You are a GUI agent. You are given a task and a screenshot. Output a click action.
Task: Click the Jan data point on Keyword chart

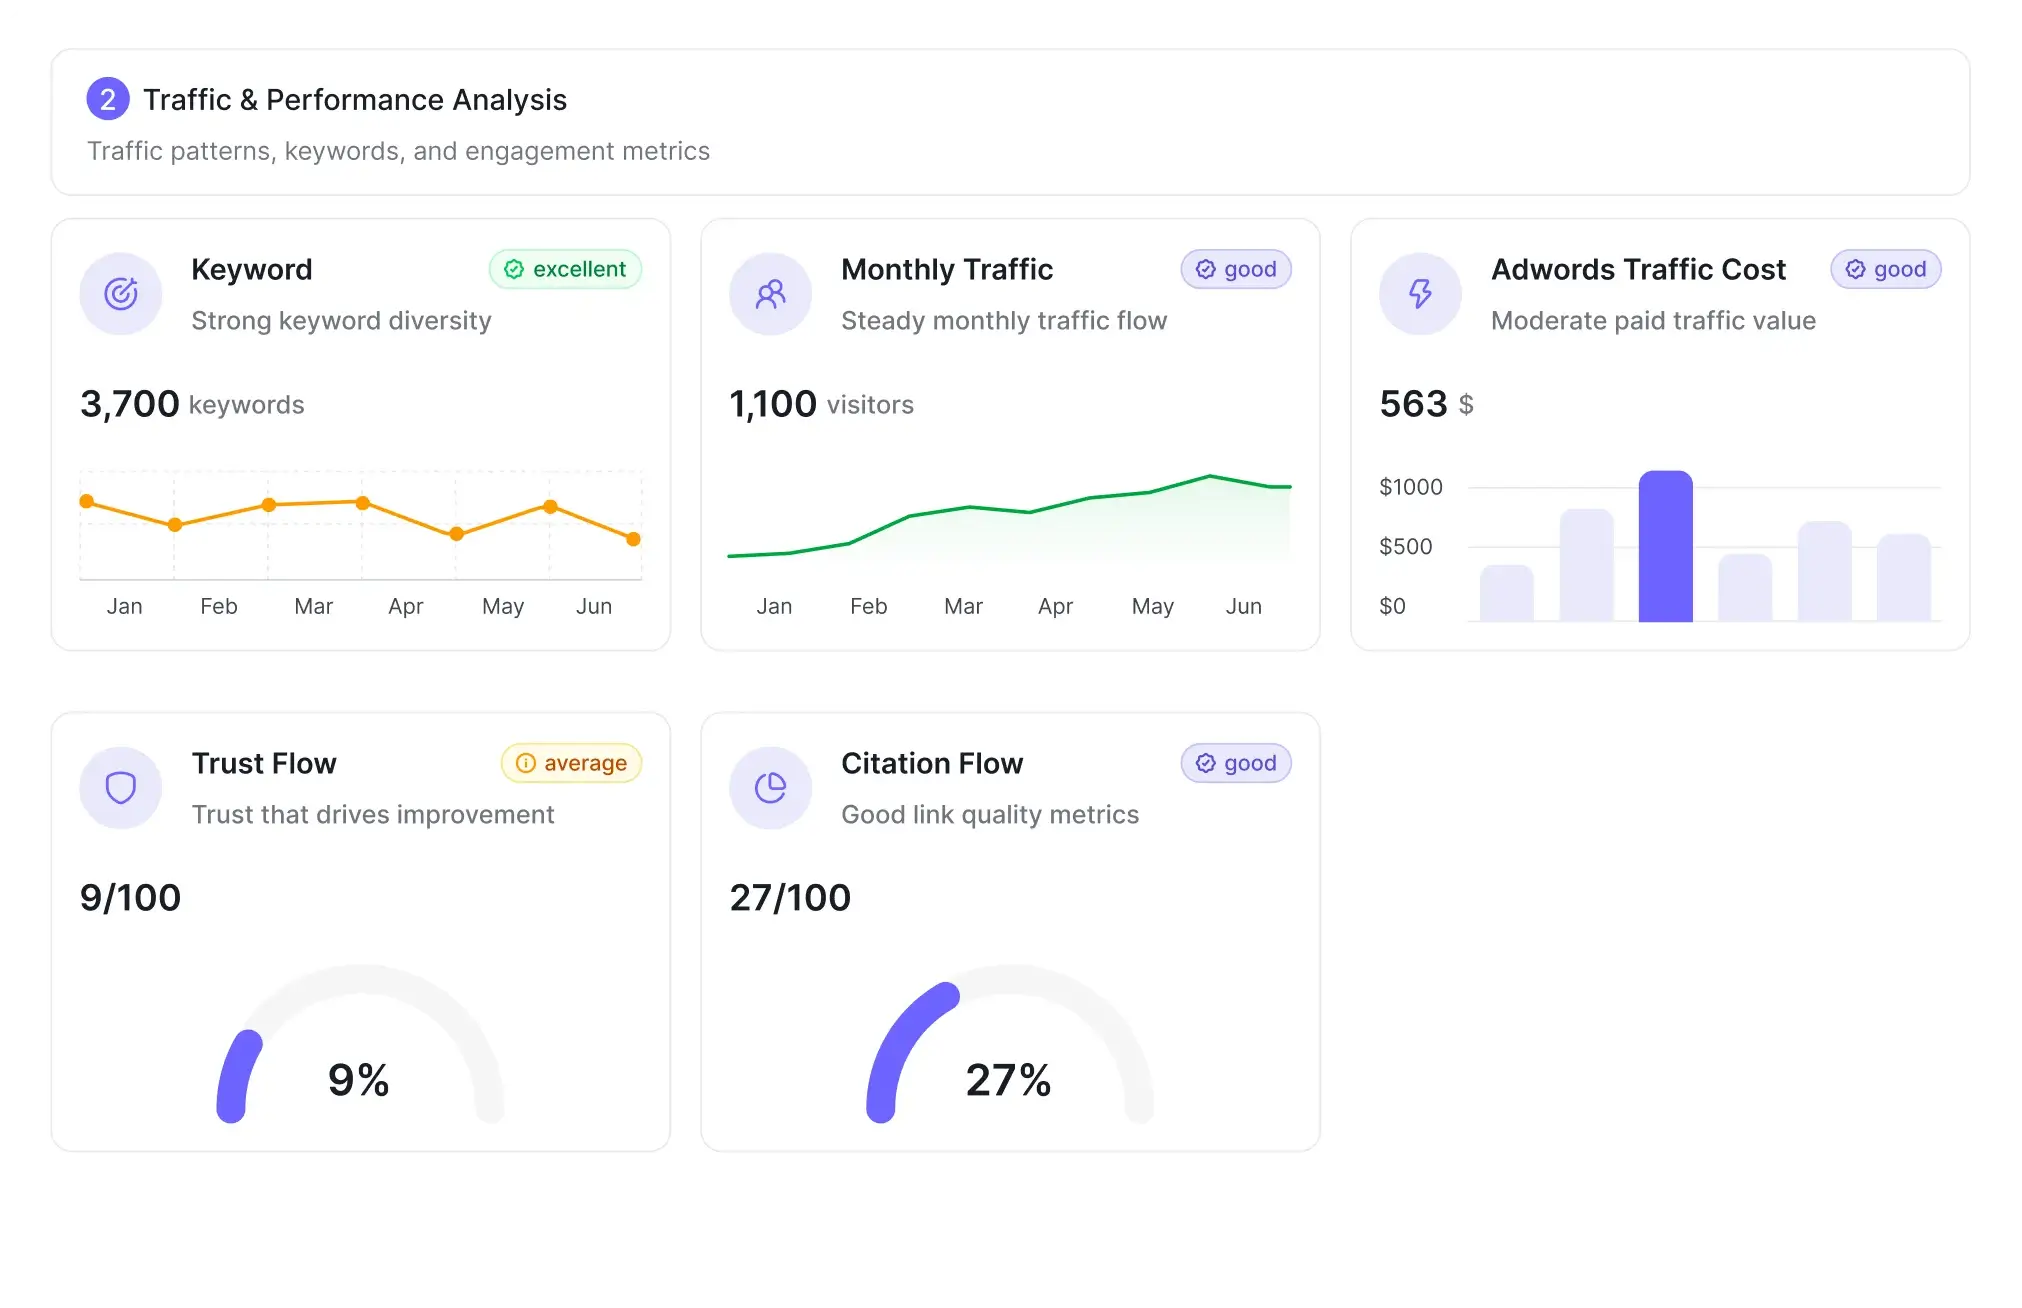pyautogui.click(x=87, y=501)
